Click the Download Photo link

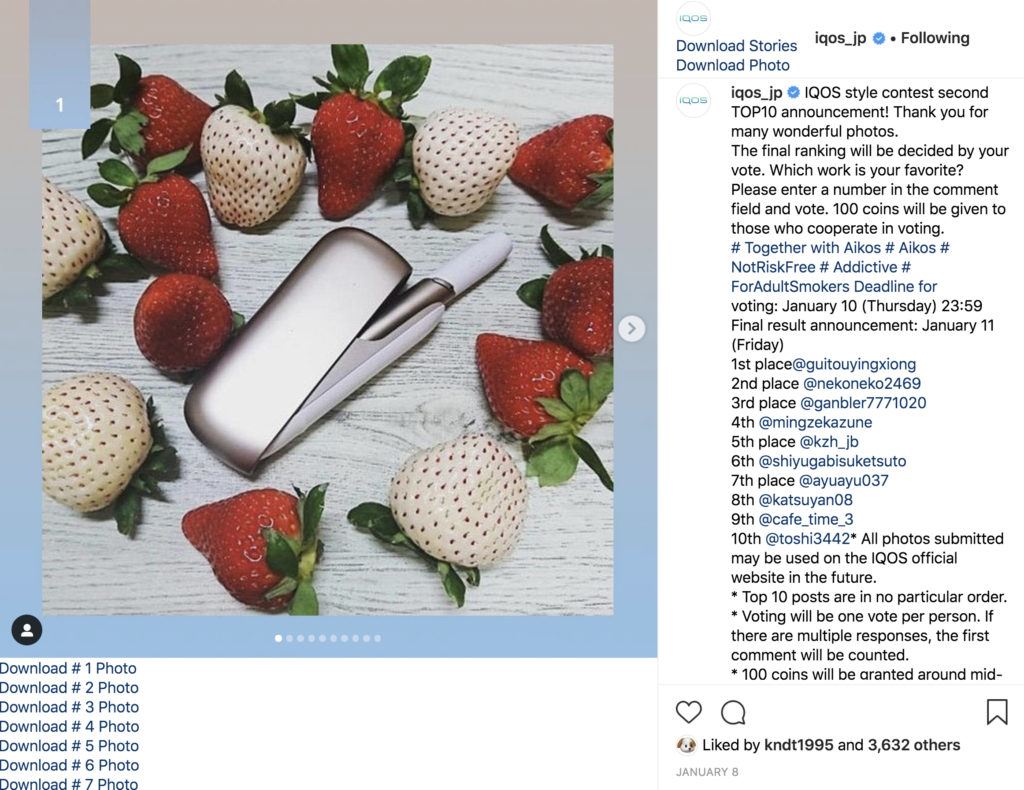coord(733,65)
